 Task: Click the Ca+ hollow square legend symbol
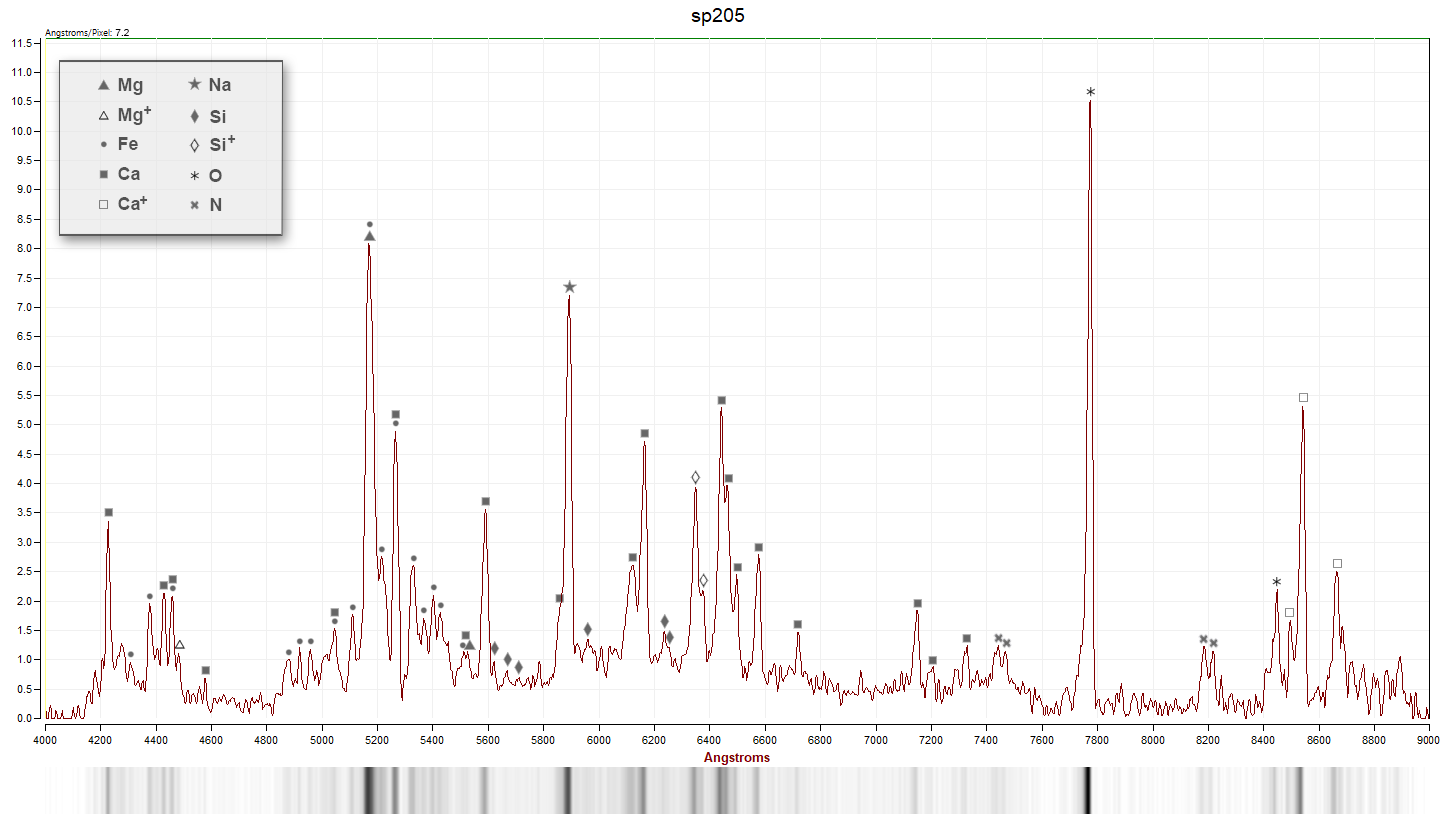[x=103, y=204]
